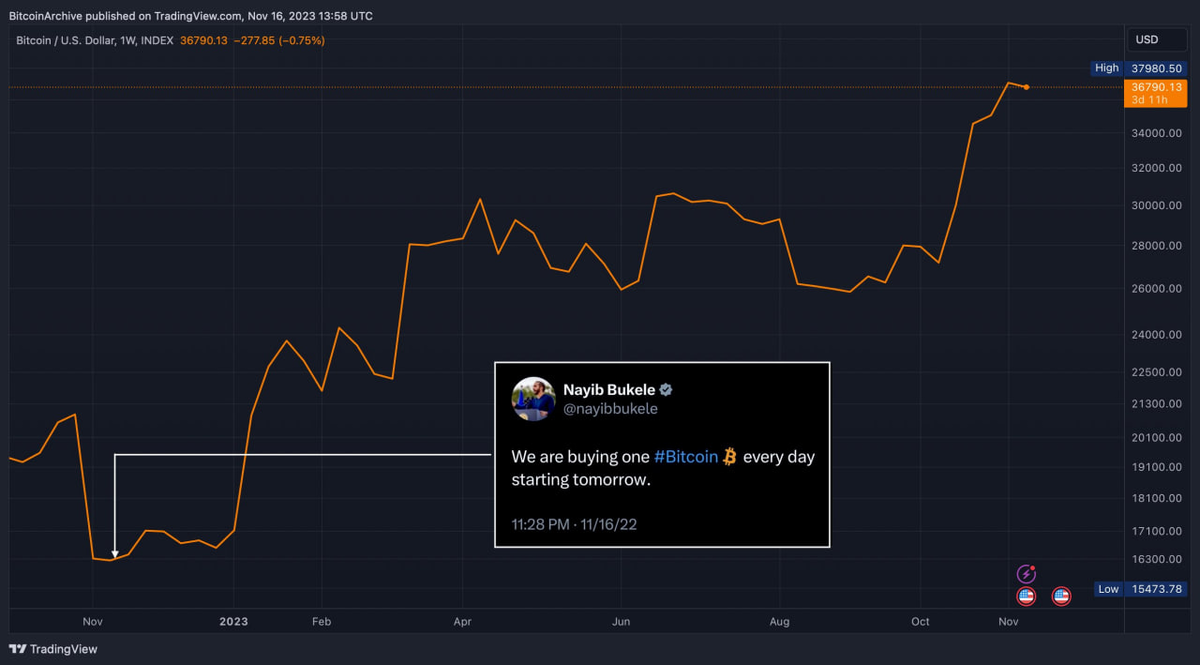
Task: Click the Jun label on the time axis
Action: pos(621,621)
